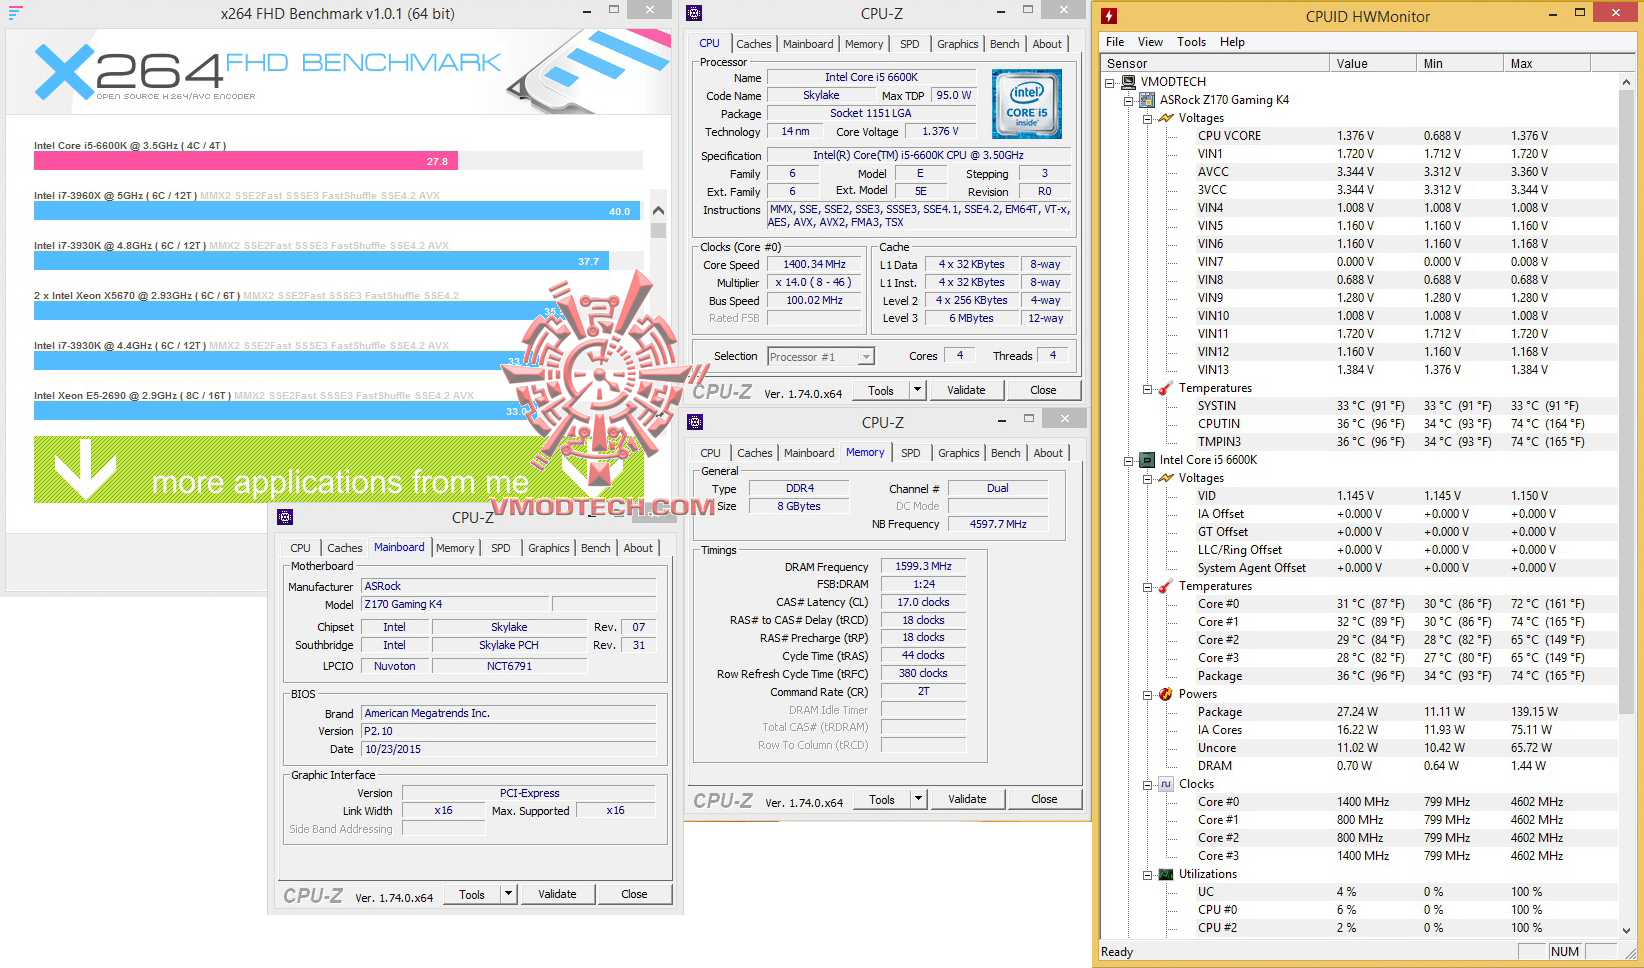Collapse the Clocks group in HWMonitor

[1147, 784]
